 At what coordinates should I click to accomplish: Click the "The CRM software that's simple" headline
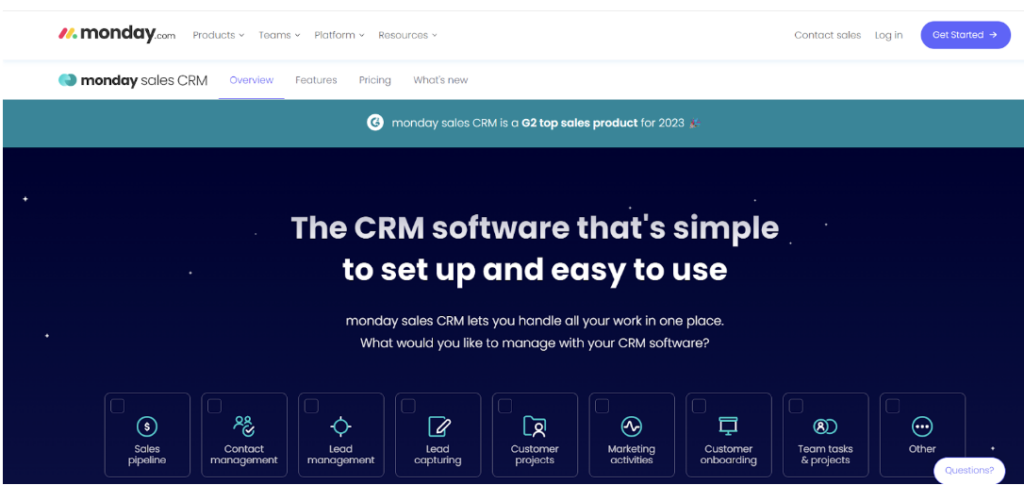535,228
